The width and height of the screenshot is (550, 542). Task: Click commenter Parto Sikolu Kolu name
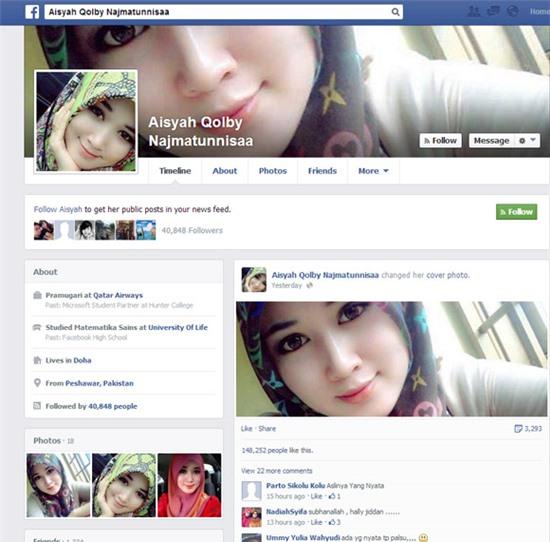(295, 486)
